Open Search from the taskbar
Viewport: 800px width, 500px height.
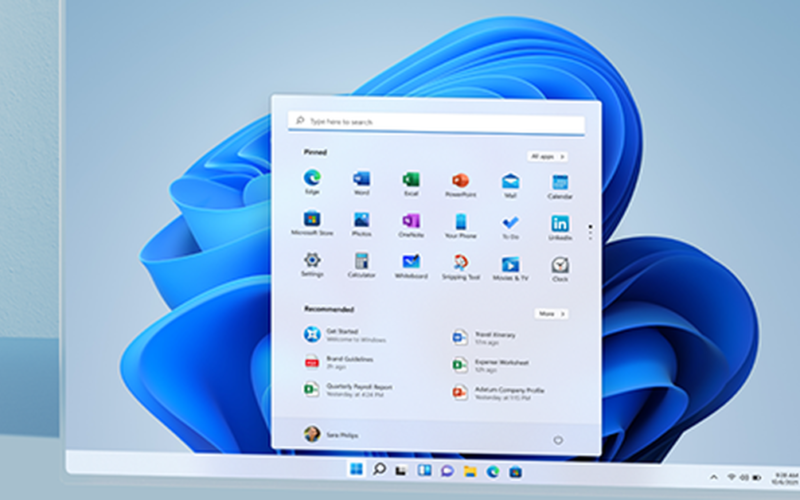379,469
